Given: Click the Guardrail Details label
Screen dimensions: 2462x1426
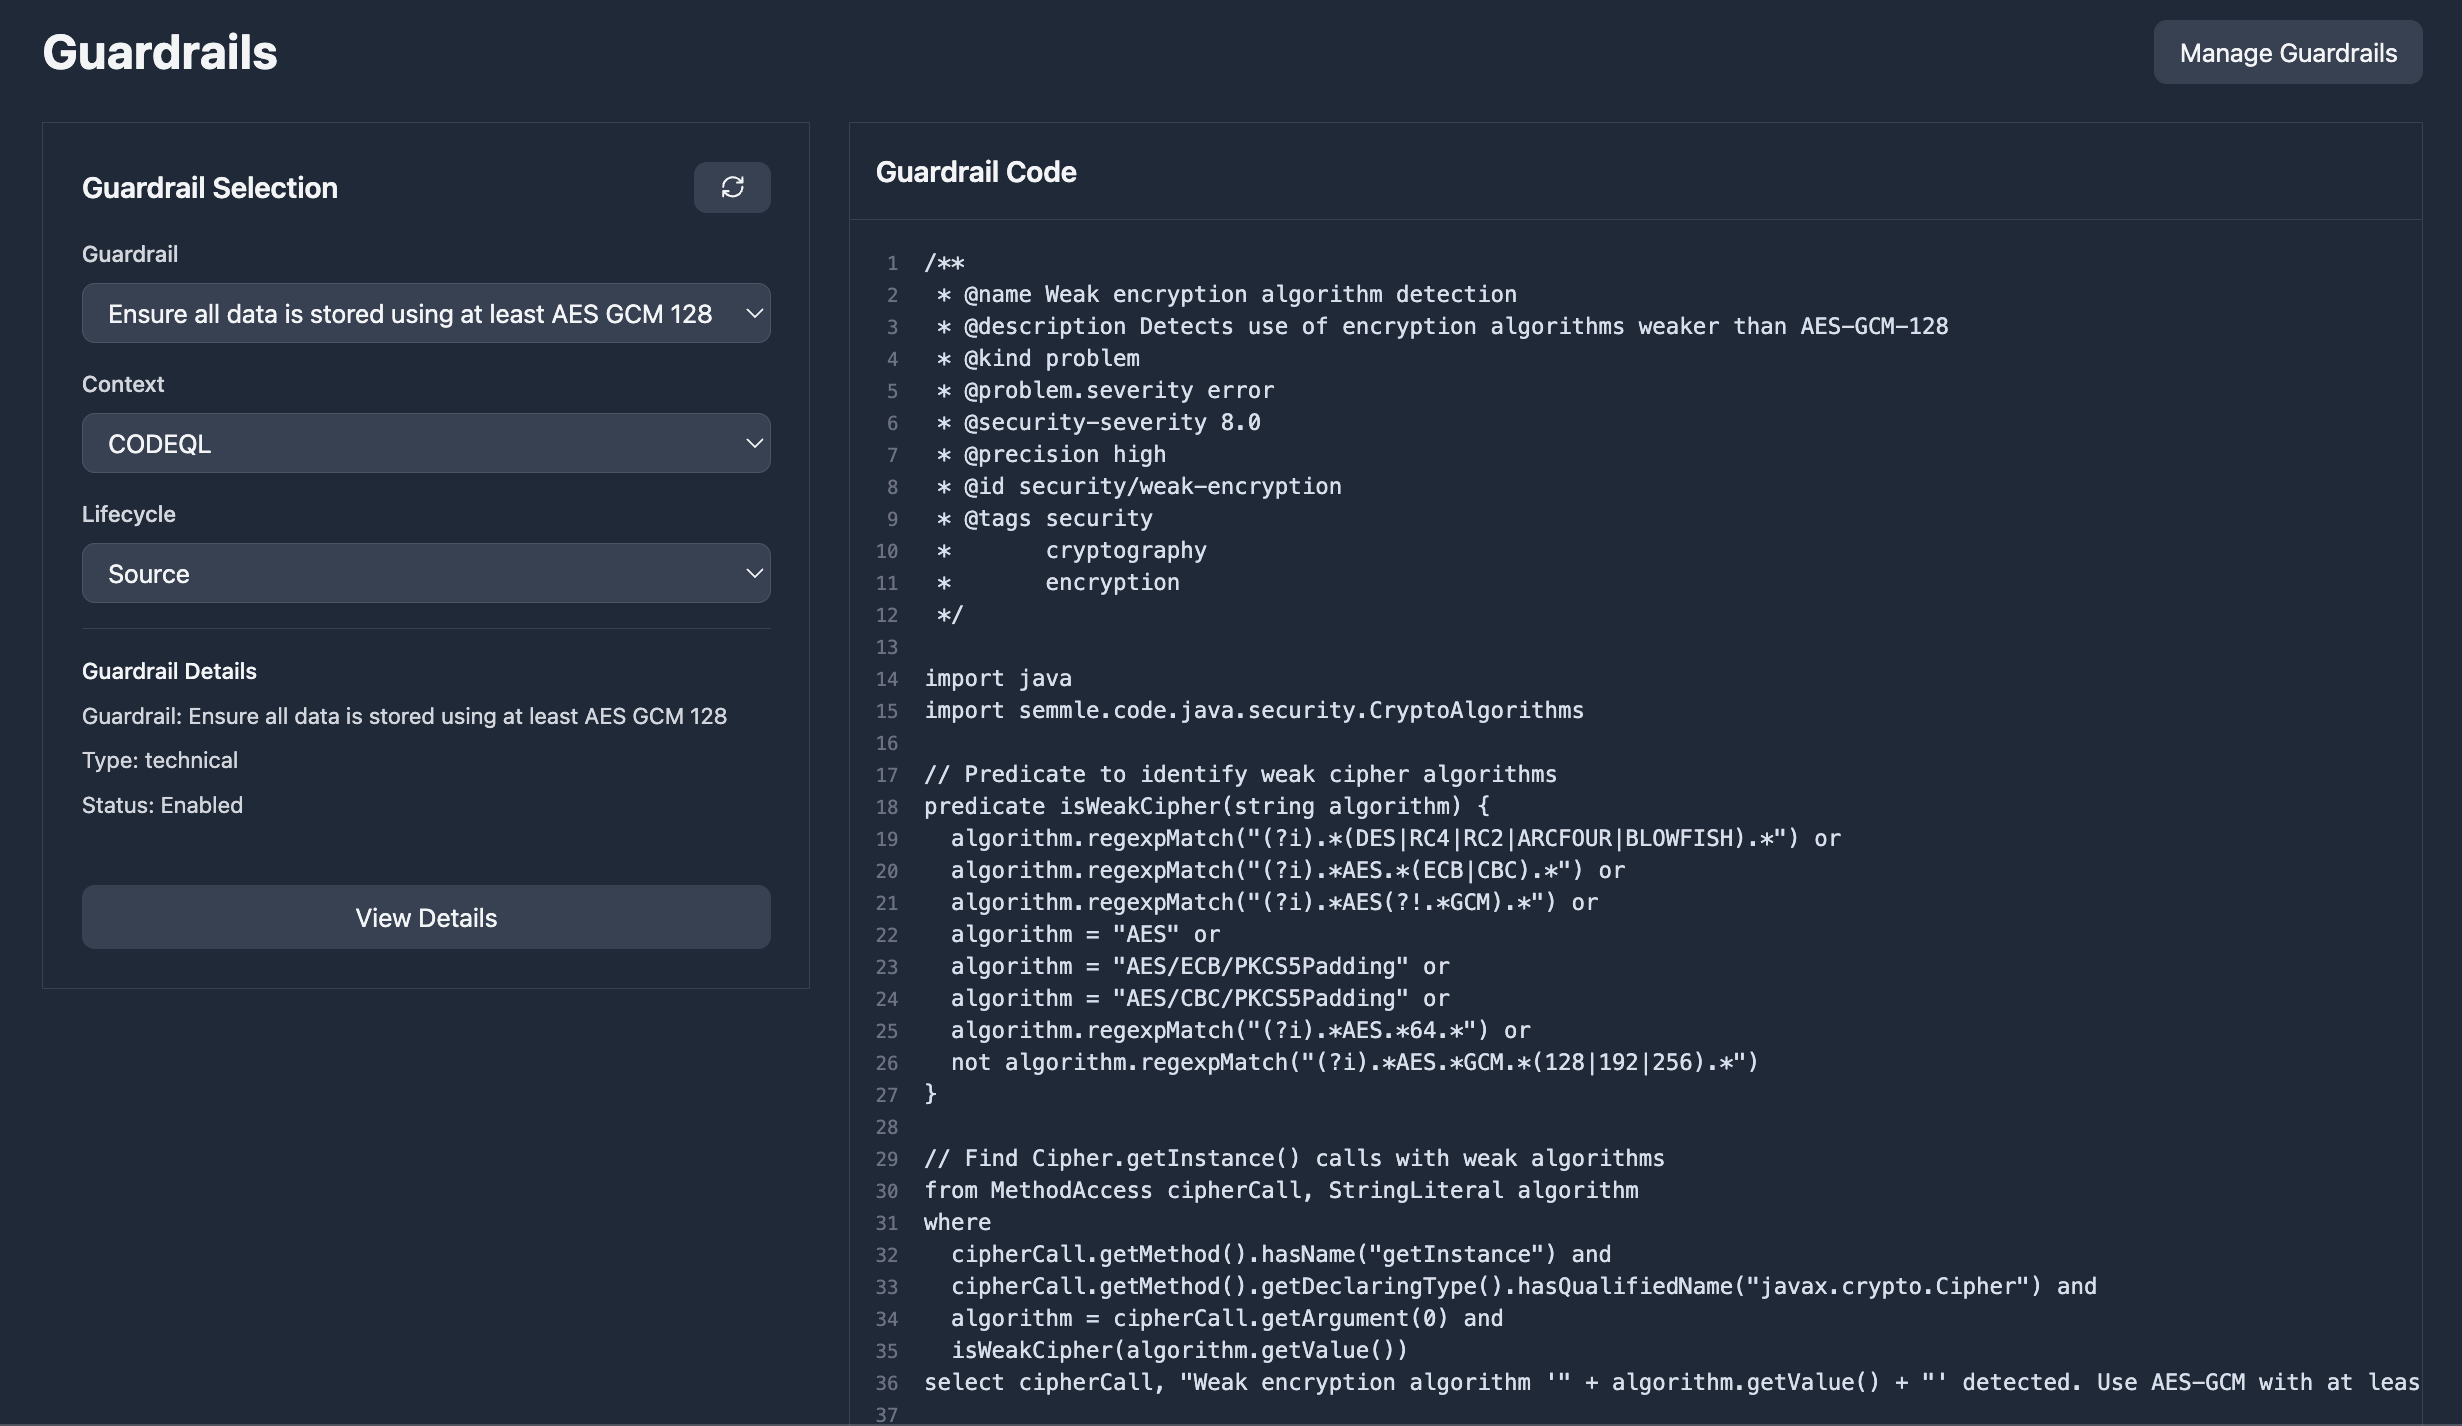Looking at the screenshot, I should tap(169, 671).
